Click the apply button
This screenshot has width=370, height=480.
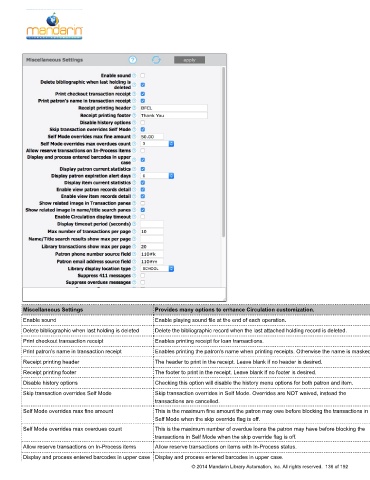[x=189, y=60]
